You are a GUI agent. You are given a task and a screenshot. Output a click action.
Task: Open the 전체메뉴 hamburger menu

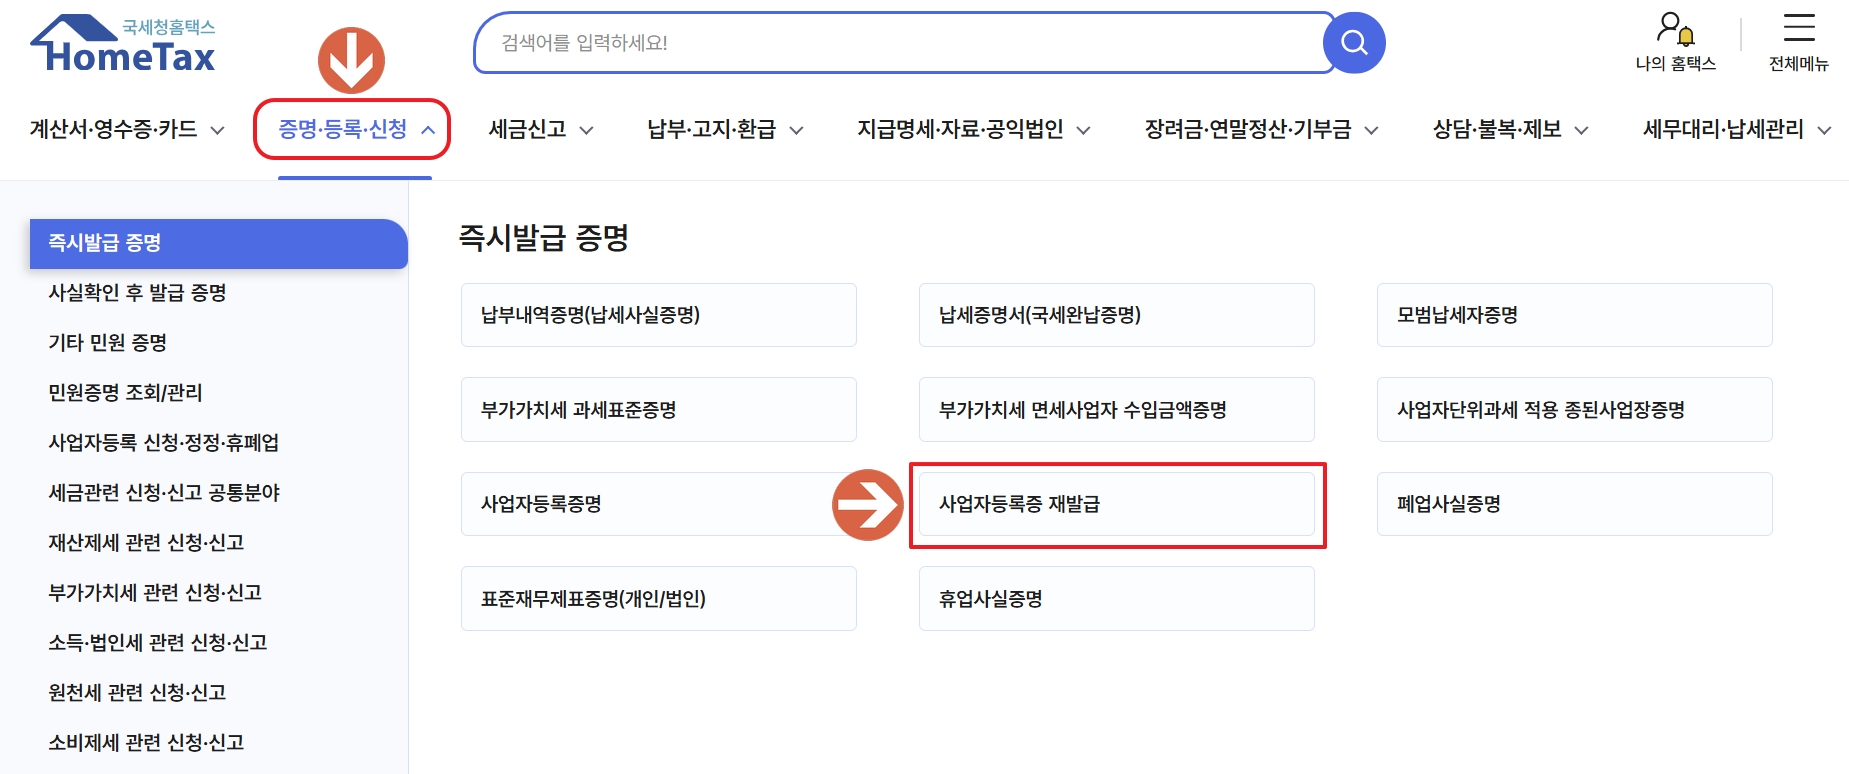[1800, 40]
